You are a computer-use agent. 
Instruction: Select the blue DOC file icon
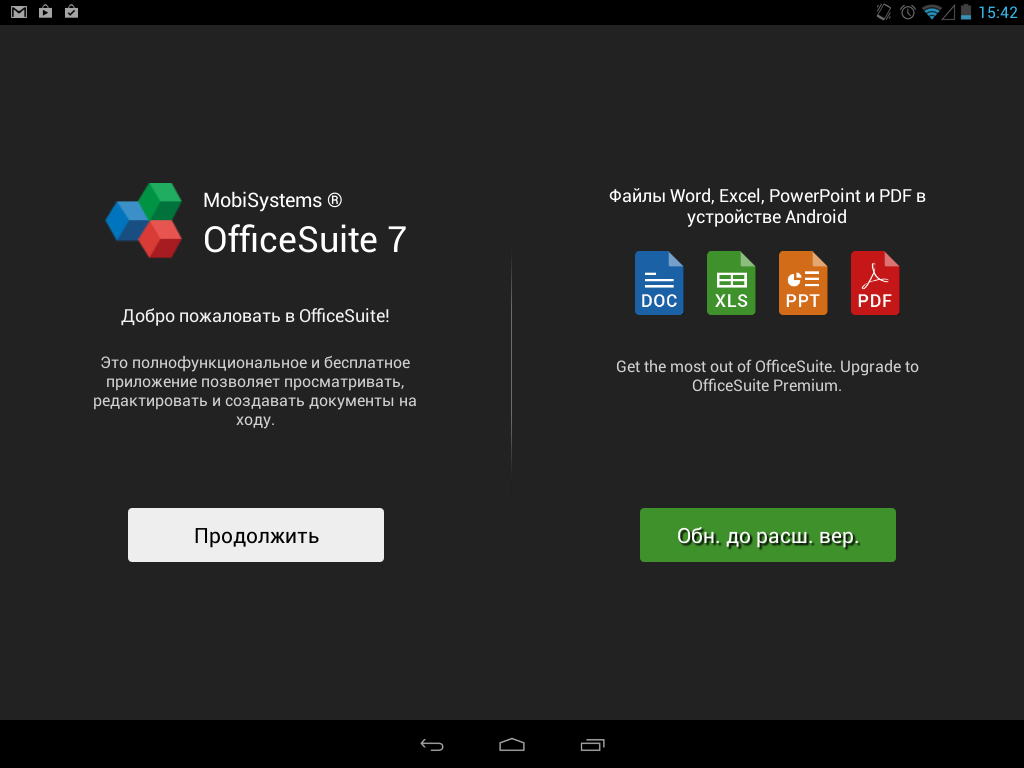(x=659, y=283)
